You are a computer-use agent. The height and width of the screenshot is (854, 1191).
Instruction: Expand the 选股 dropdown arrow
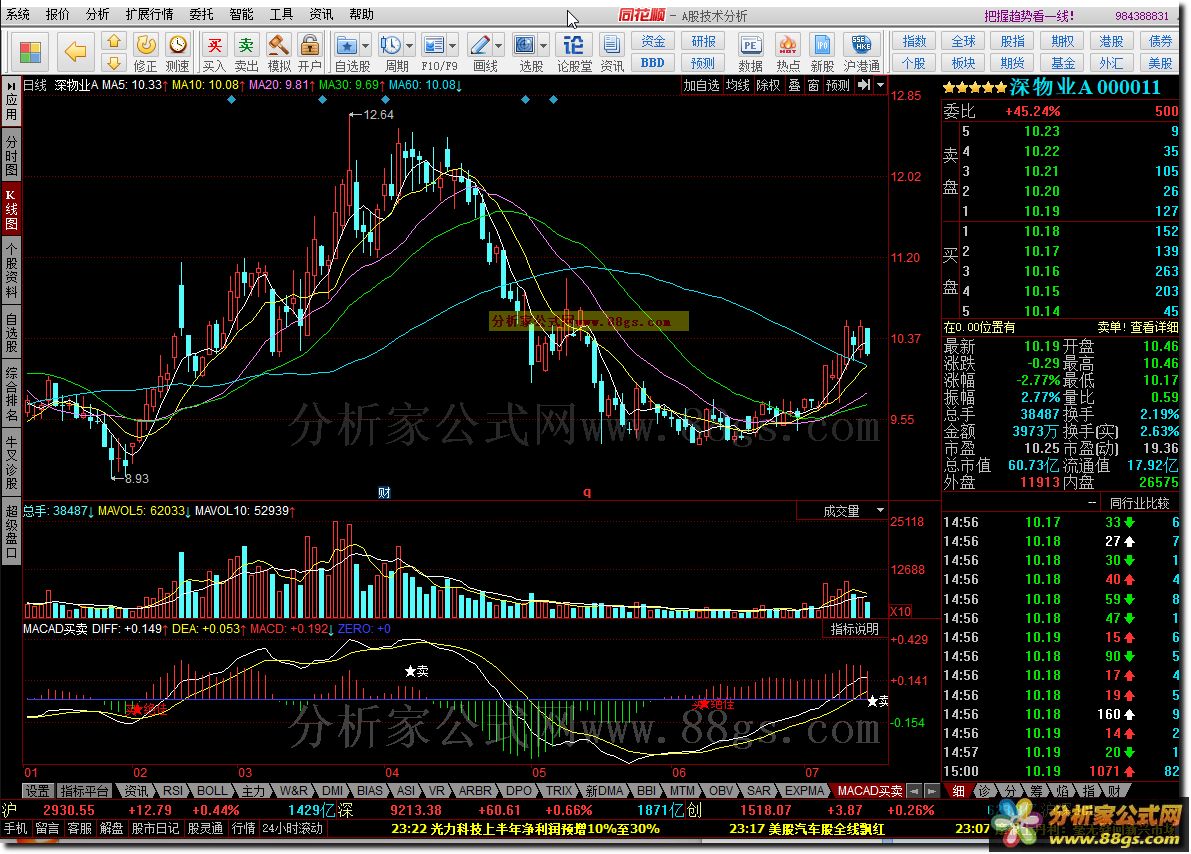point(543,46)
